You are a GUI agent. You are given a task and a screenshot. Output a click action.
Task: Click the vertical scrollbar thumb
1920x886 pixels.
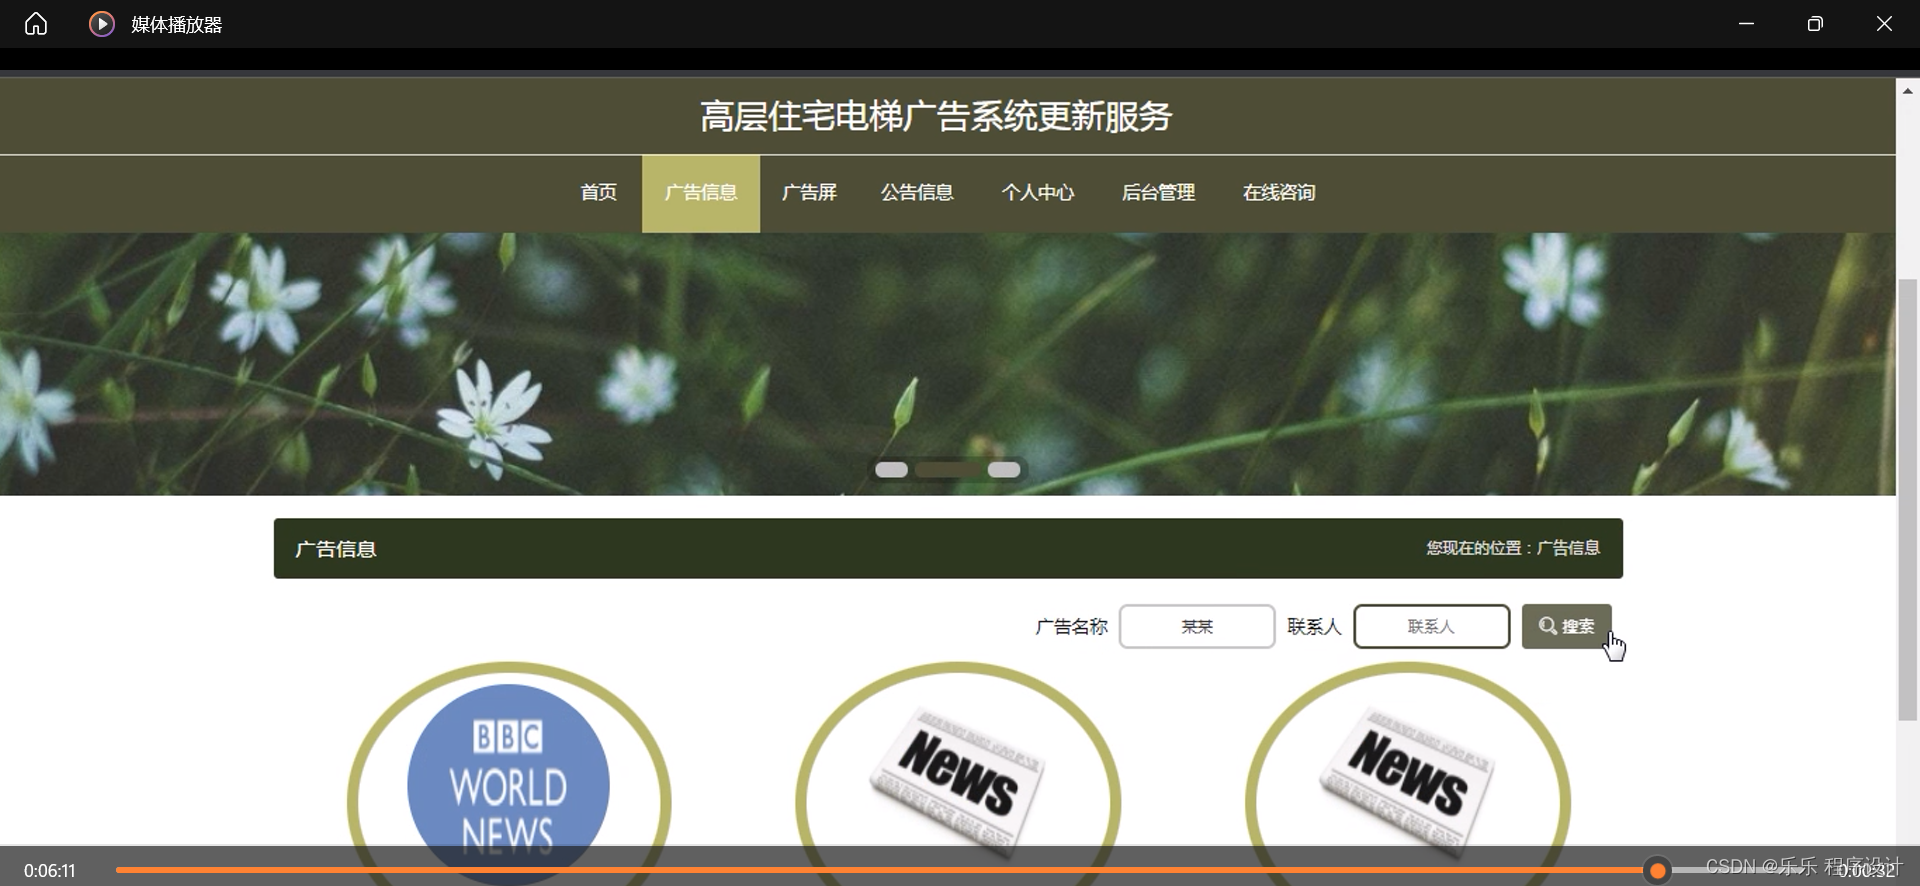[1908, 499]
